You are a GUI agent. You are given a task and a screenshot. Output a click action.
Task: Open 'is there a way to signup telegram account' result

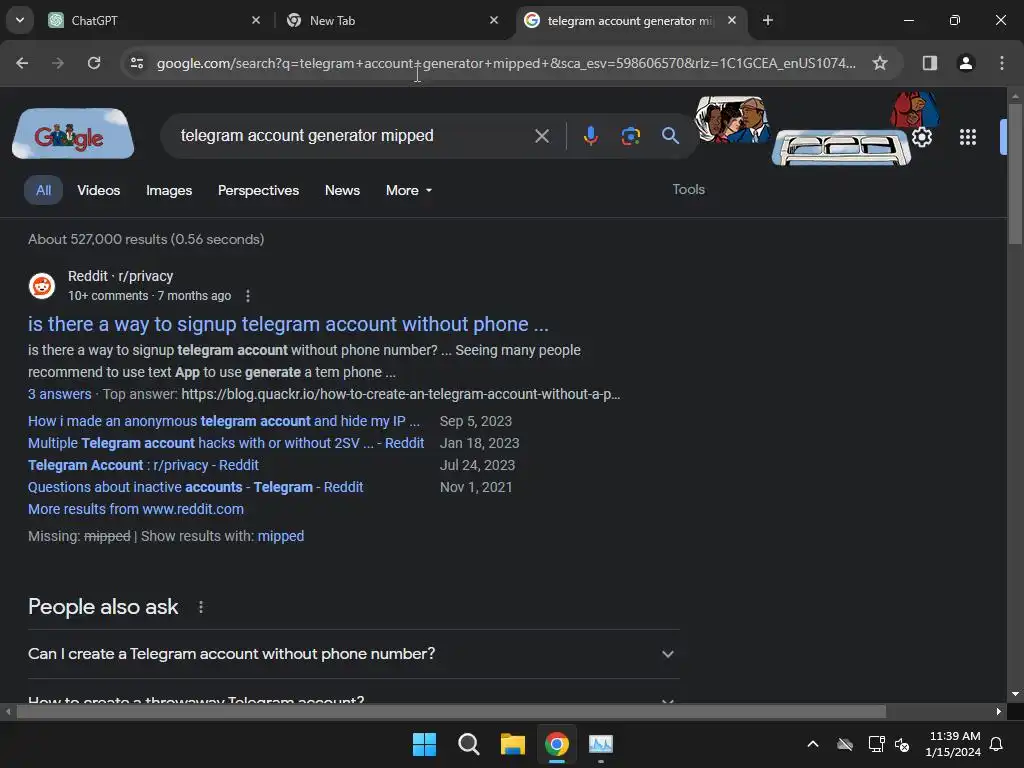288,324
